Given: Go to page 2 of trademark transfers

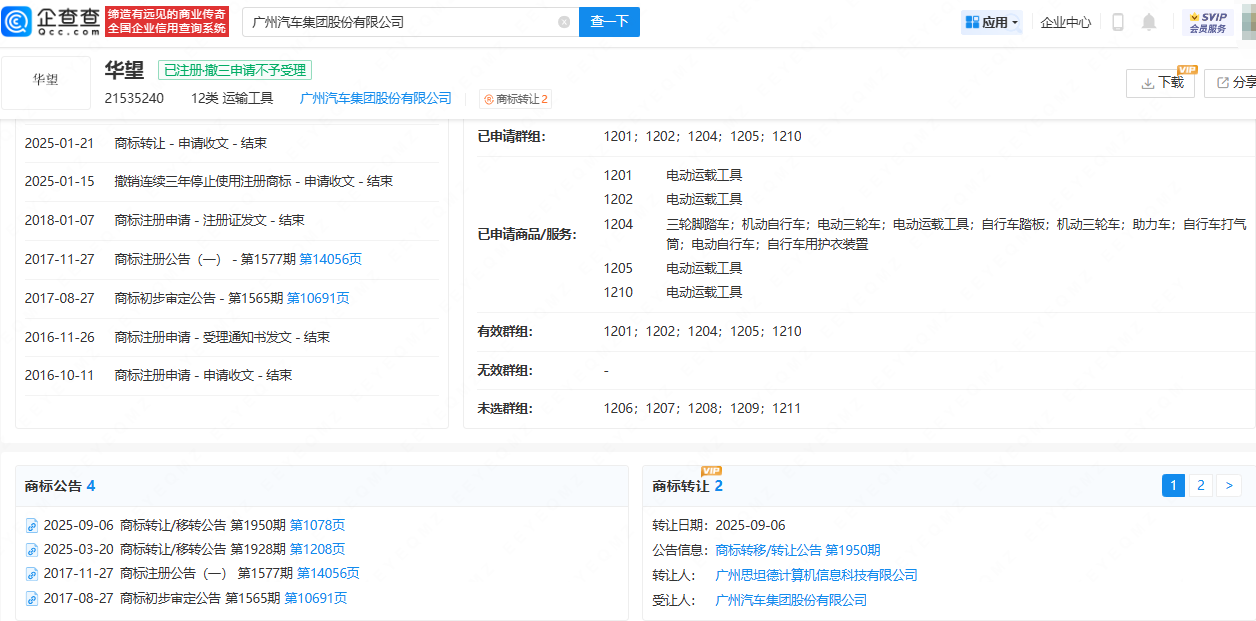Looking at the screenshot, I should tap(1200, 486).
